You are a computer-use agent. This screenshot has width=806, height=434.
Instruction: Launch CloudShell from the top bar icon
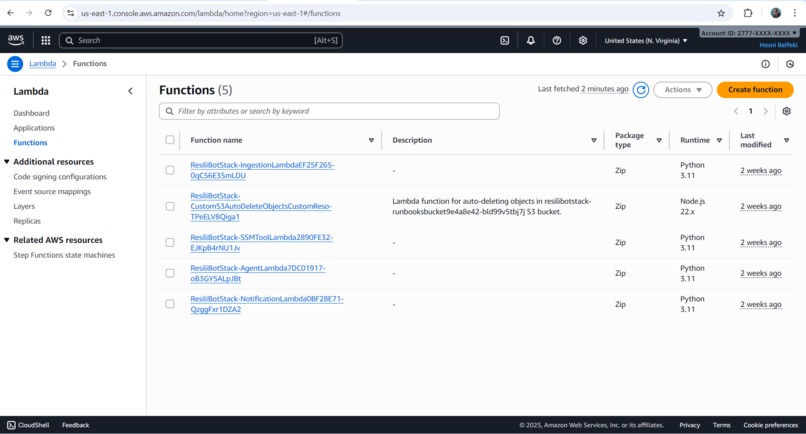point(505,40)
